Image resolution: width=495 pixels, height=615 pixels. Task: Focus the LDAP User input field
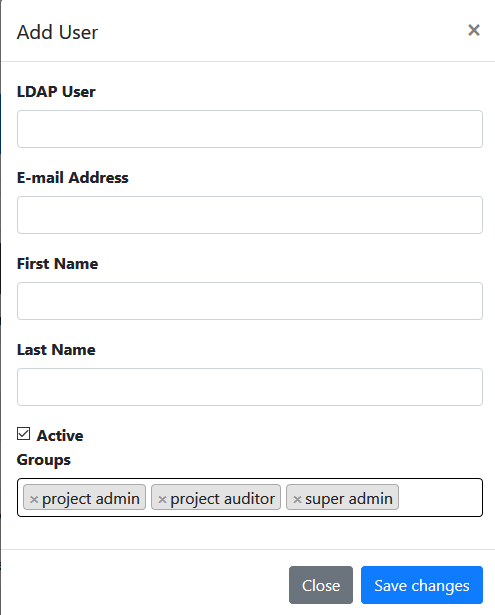pyautogui.click(x=250, y=129)
